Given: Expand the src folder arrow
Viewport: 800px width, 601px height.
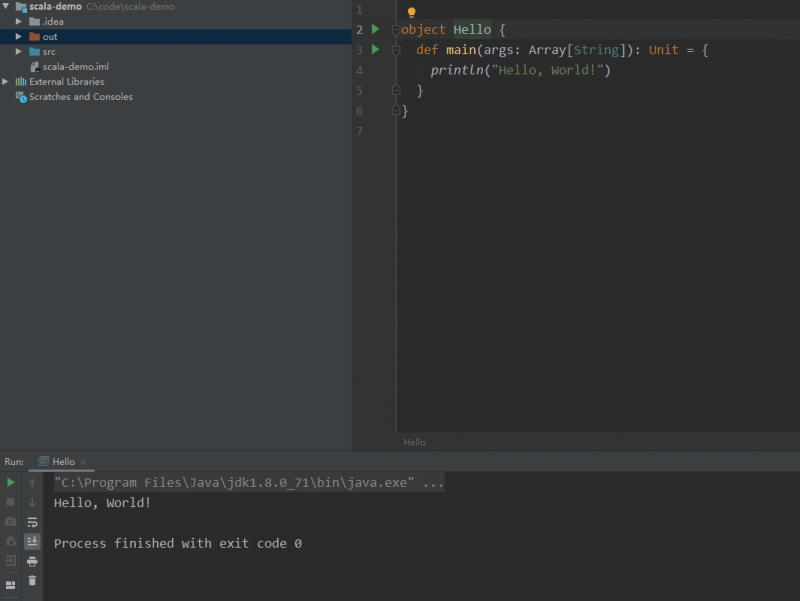Looking at the screenshot, I should [19, 52].
